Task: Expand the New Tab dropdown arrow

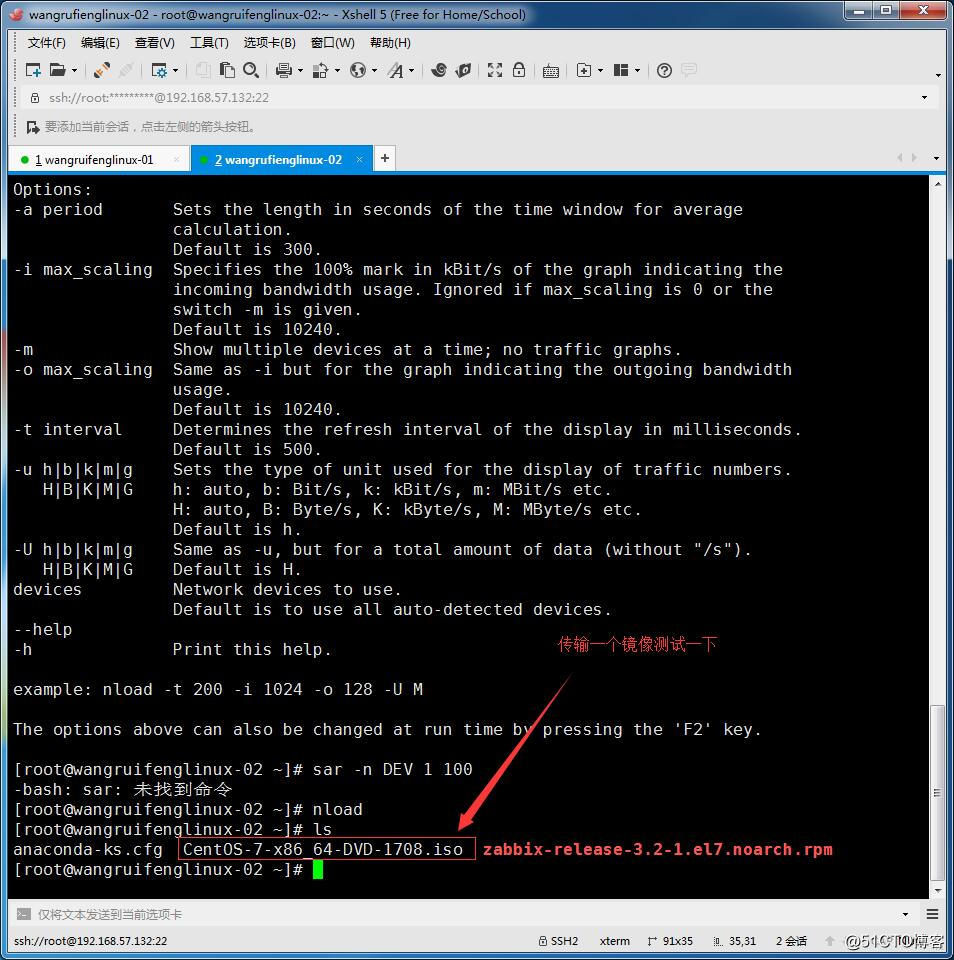Action: coord(600,71)
